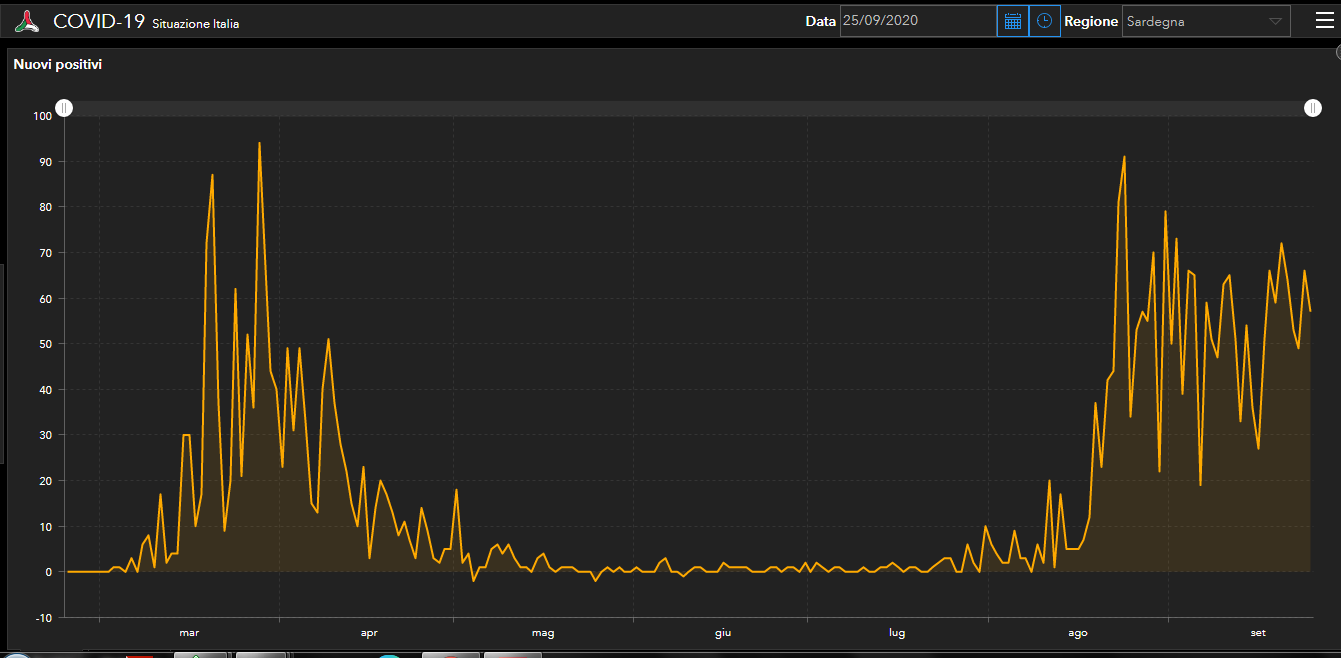
Task: Grab the right range slider handle
Action: 1313,108
